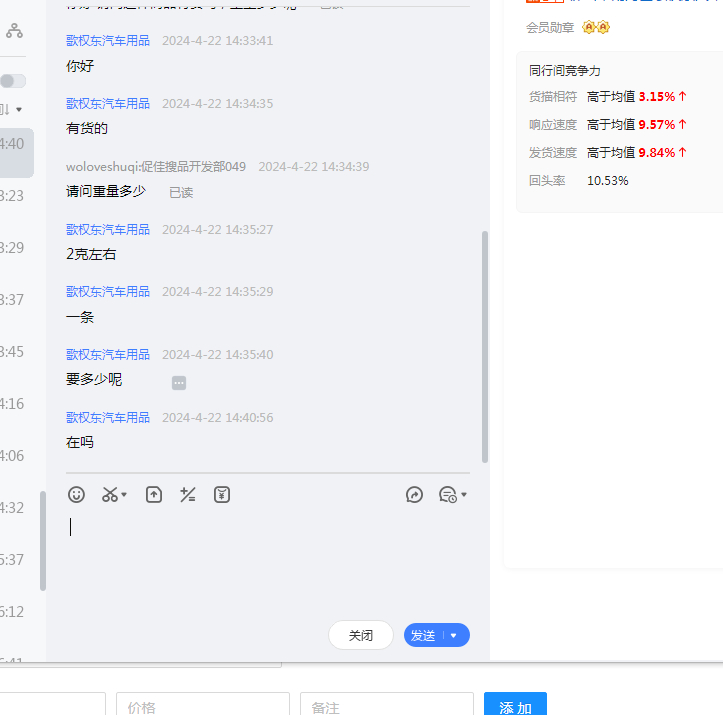Click the blue 添加 add button

[515, 706]
